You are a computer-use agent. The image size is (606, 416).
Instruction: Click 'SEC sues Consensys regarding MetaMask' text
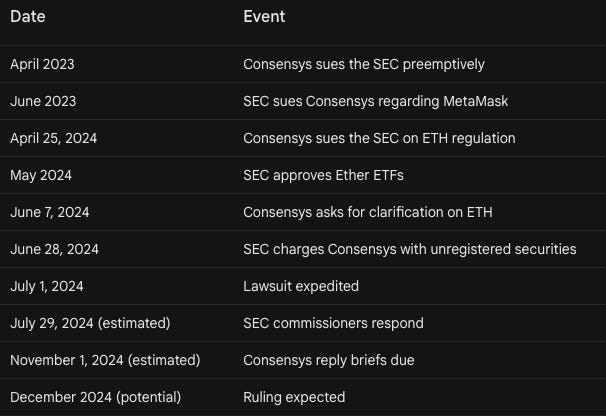coord(377,101)
